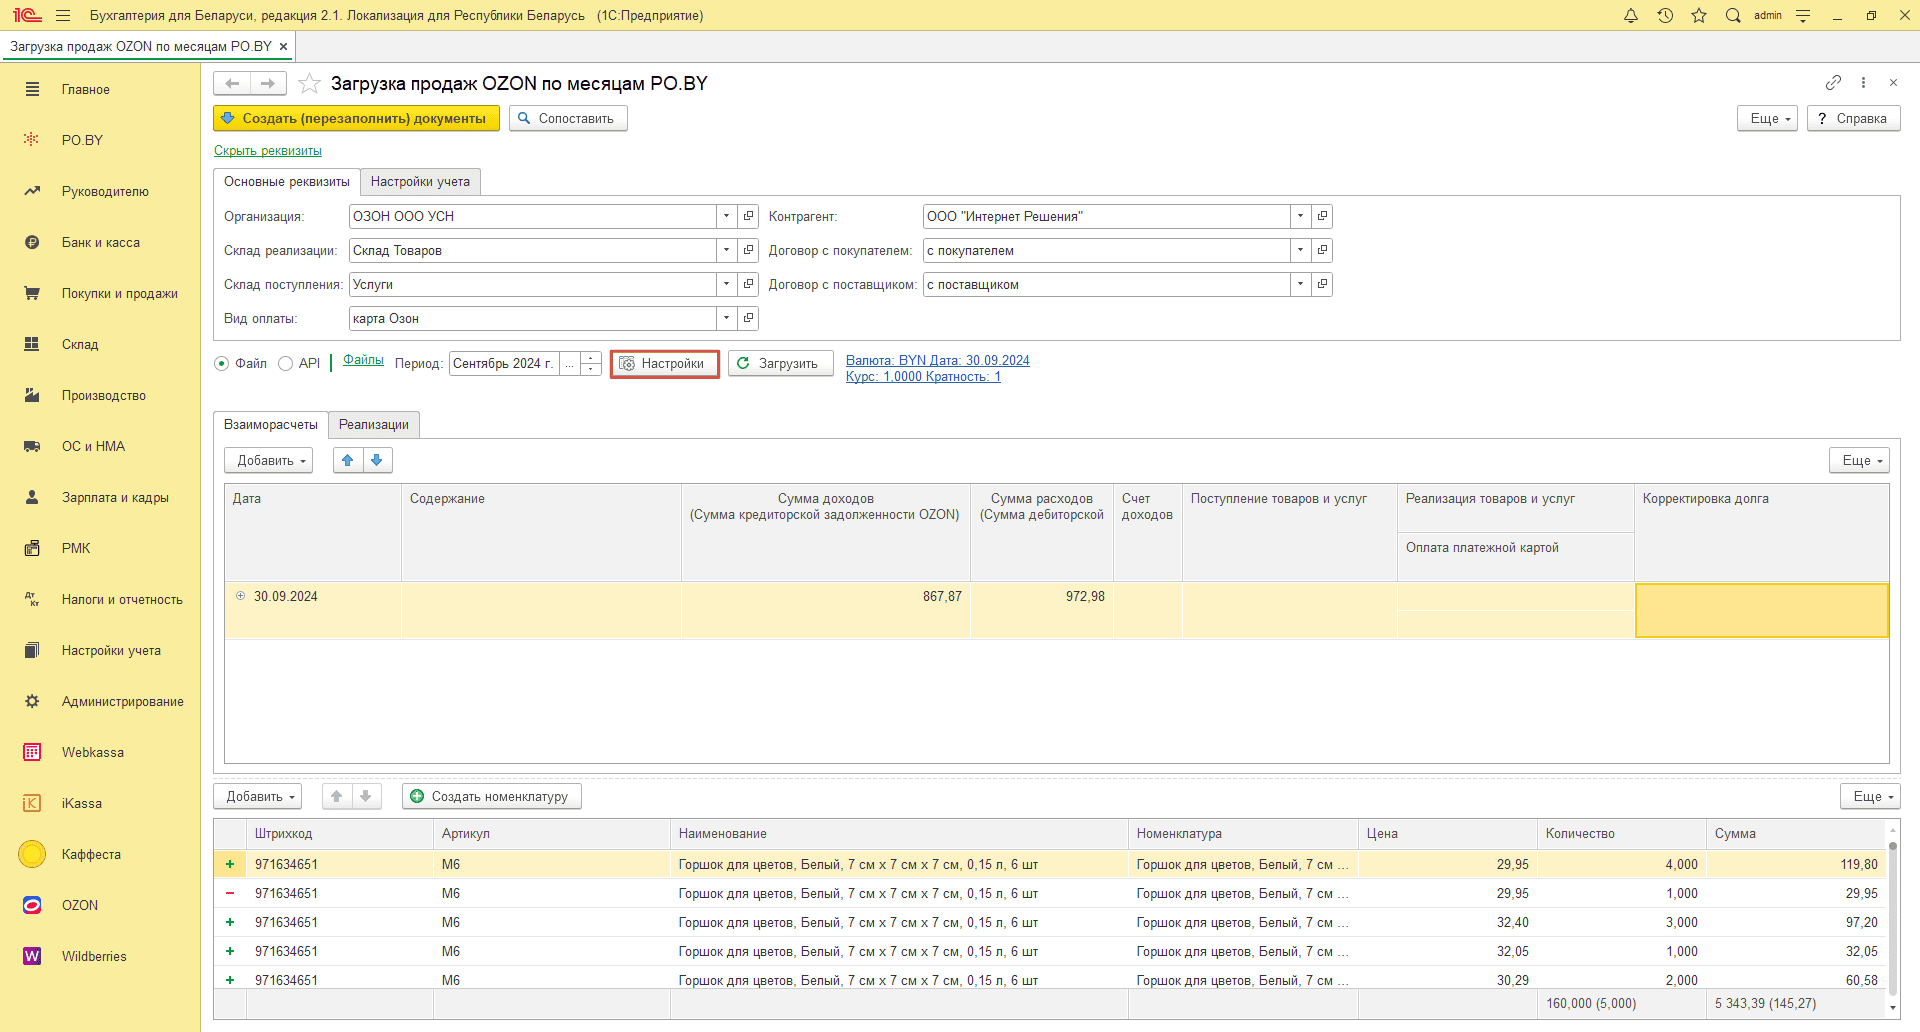This screenshot has width=1920, height=1032.
Task: Open the Еще menu at top right
Action: coord(1768,118)
